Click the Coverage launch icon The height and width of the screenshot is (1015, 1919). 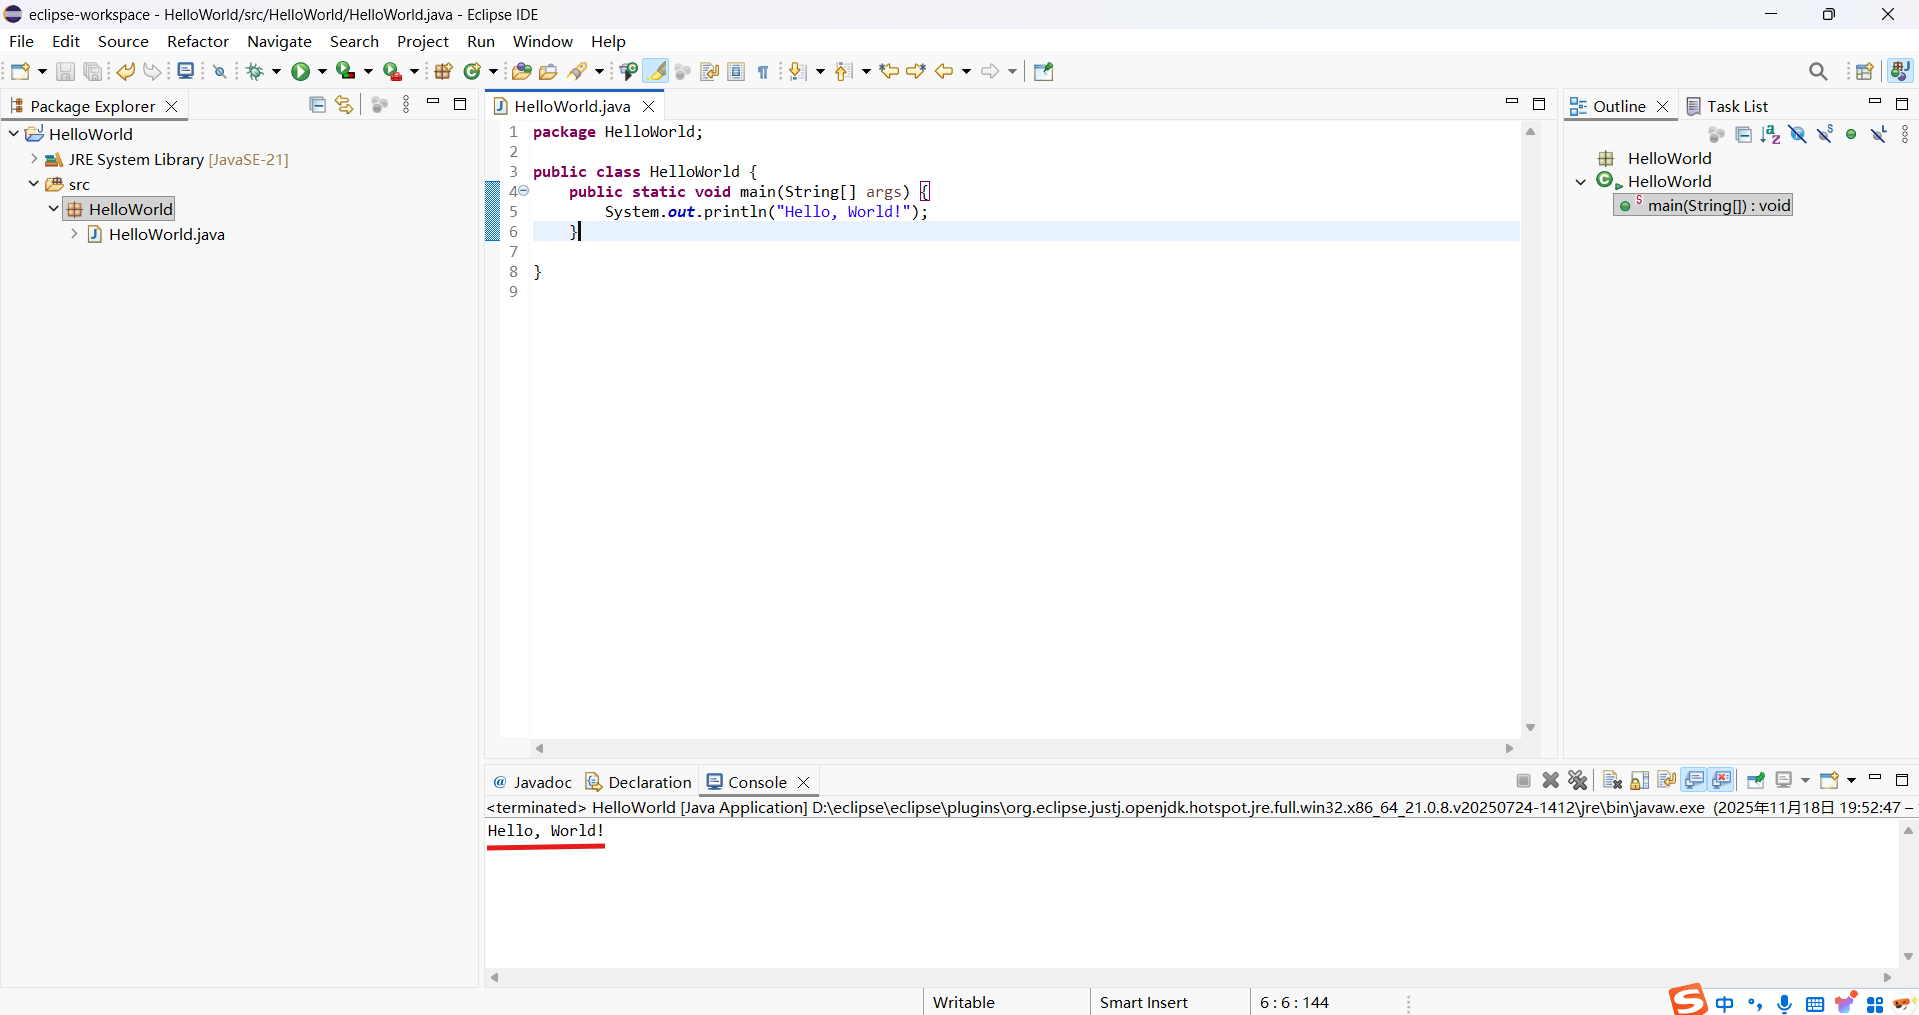click(x=345, y=71)
